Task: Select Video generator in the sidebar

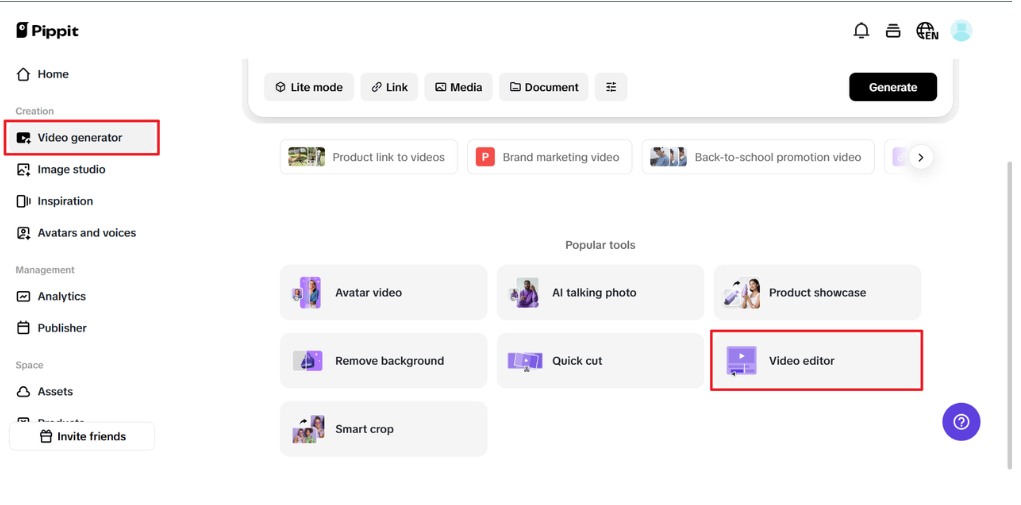Action: 81,137
